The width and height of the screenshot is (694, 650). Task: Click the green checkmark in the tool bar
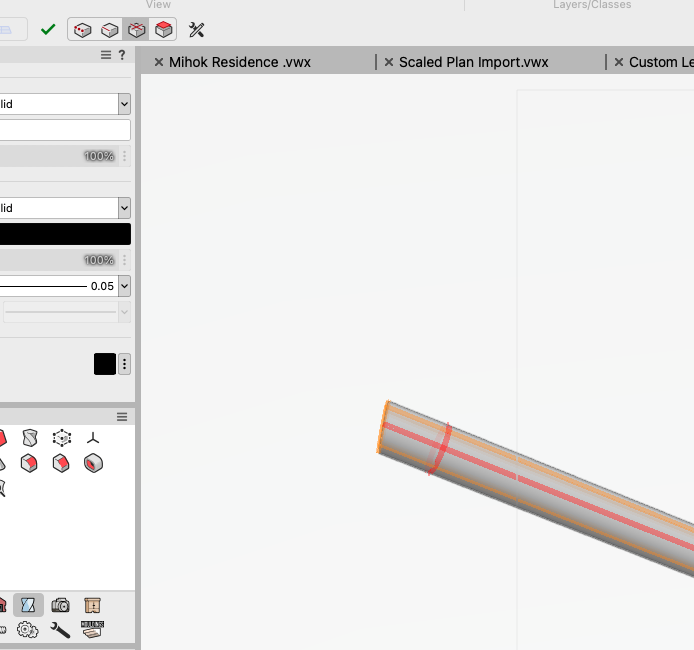click(x=47, y=30)
